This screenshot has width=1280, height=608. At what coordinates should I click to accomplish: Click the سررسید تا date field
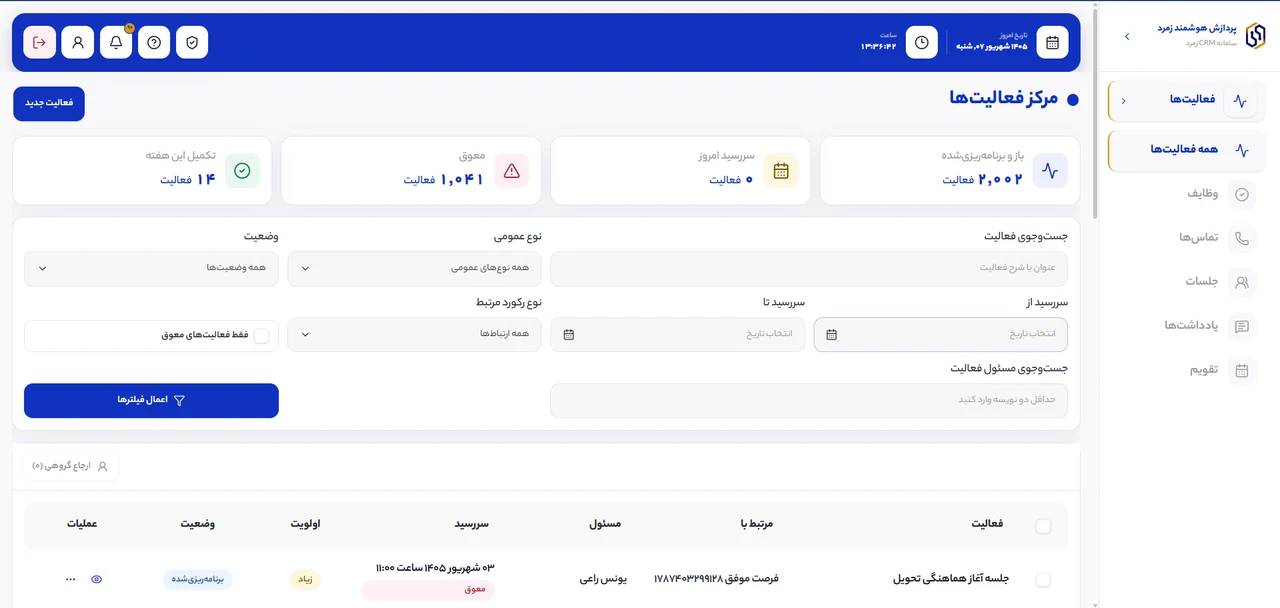(677, 335)
